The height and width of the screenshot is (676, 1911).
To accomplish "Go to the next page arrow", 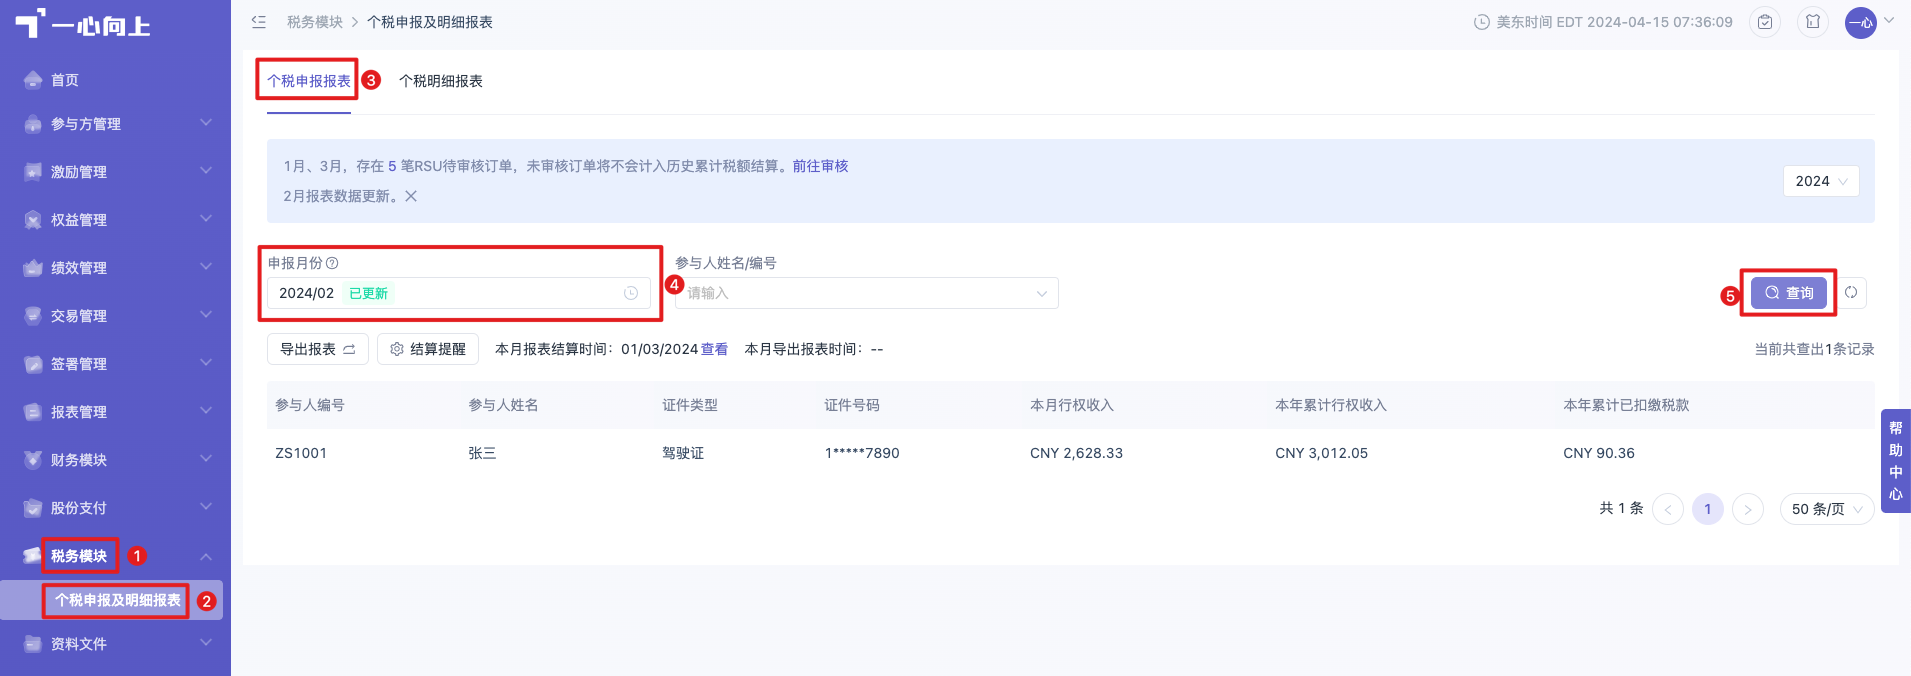I will point(1748,509).
